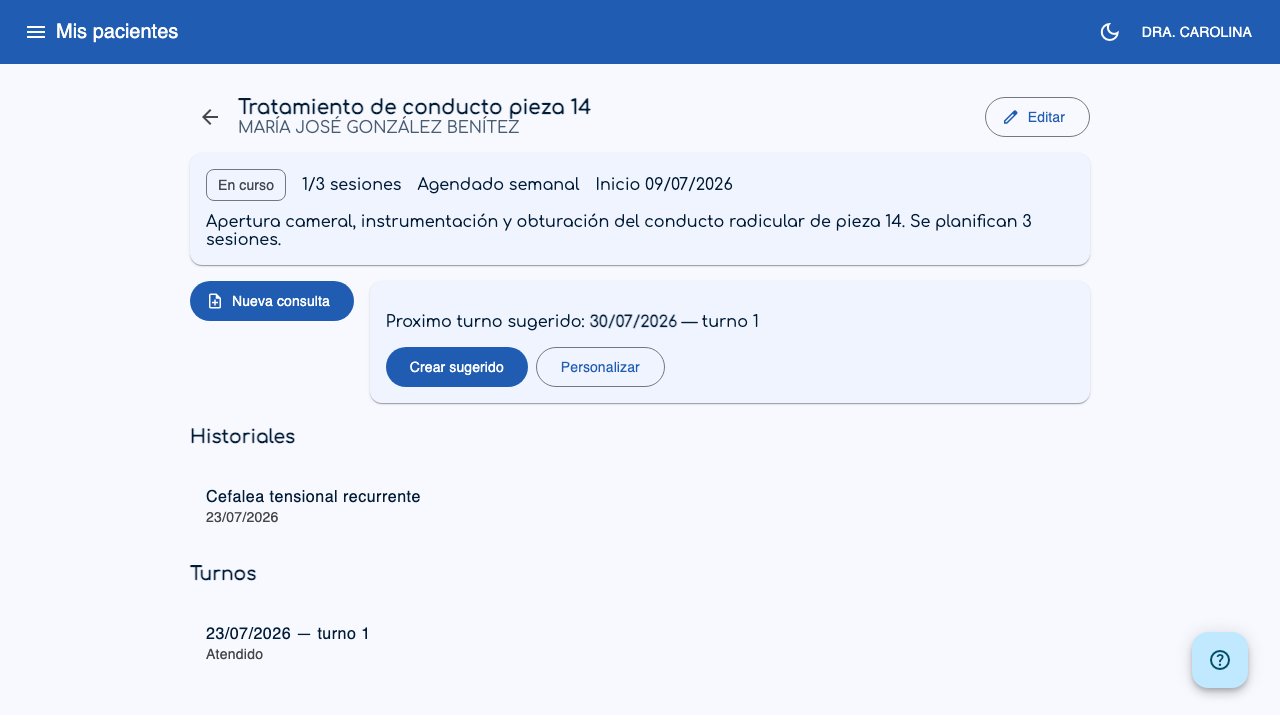Click the Personalizar button

pos(600,367)
